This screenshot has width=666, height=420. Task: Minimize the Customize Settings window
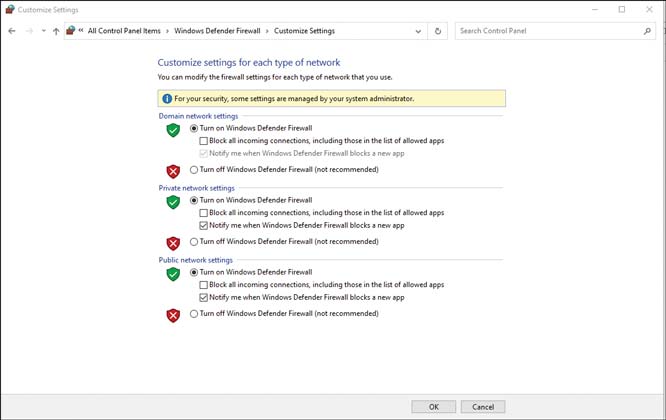tap(595, 9)
